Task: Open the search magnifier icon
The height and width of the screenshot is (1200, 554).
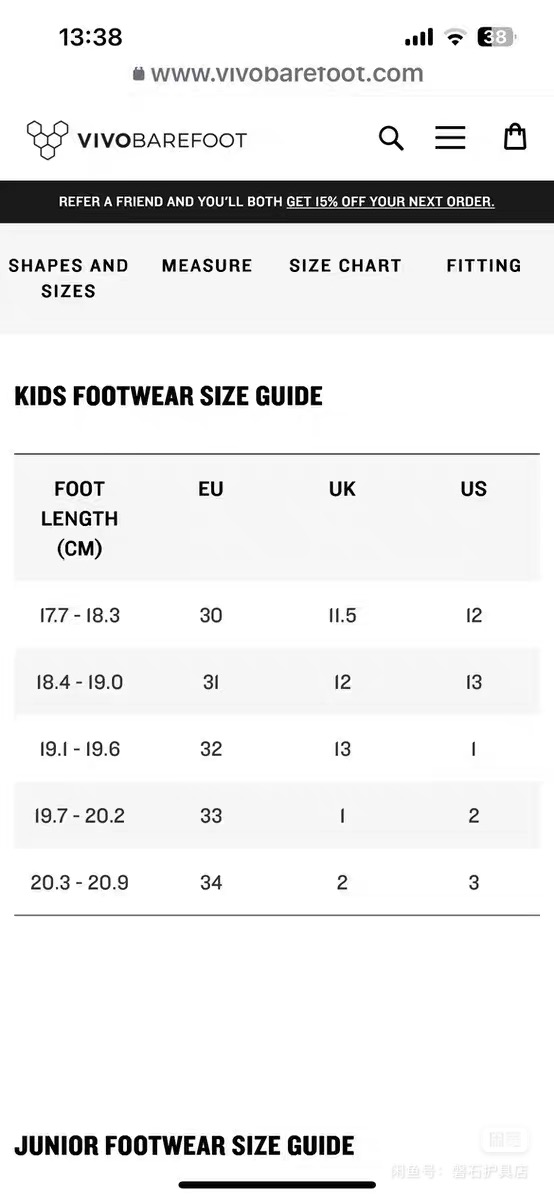Action: pos(391,138)
